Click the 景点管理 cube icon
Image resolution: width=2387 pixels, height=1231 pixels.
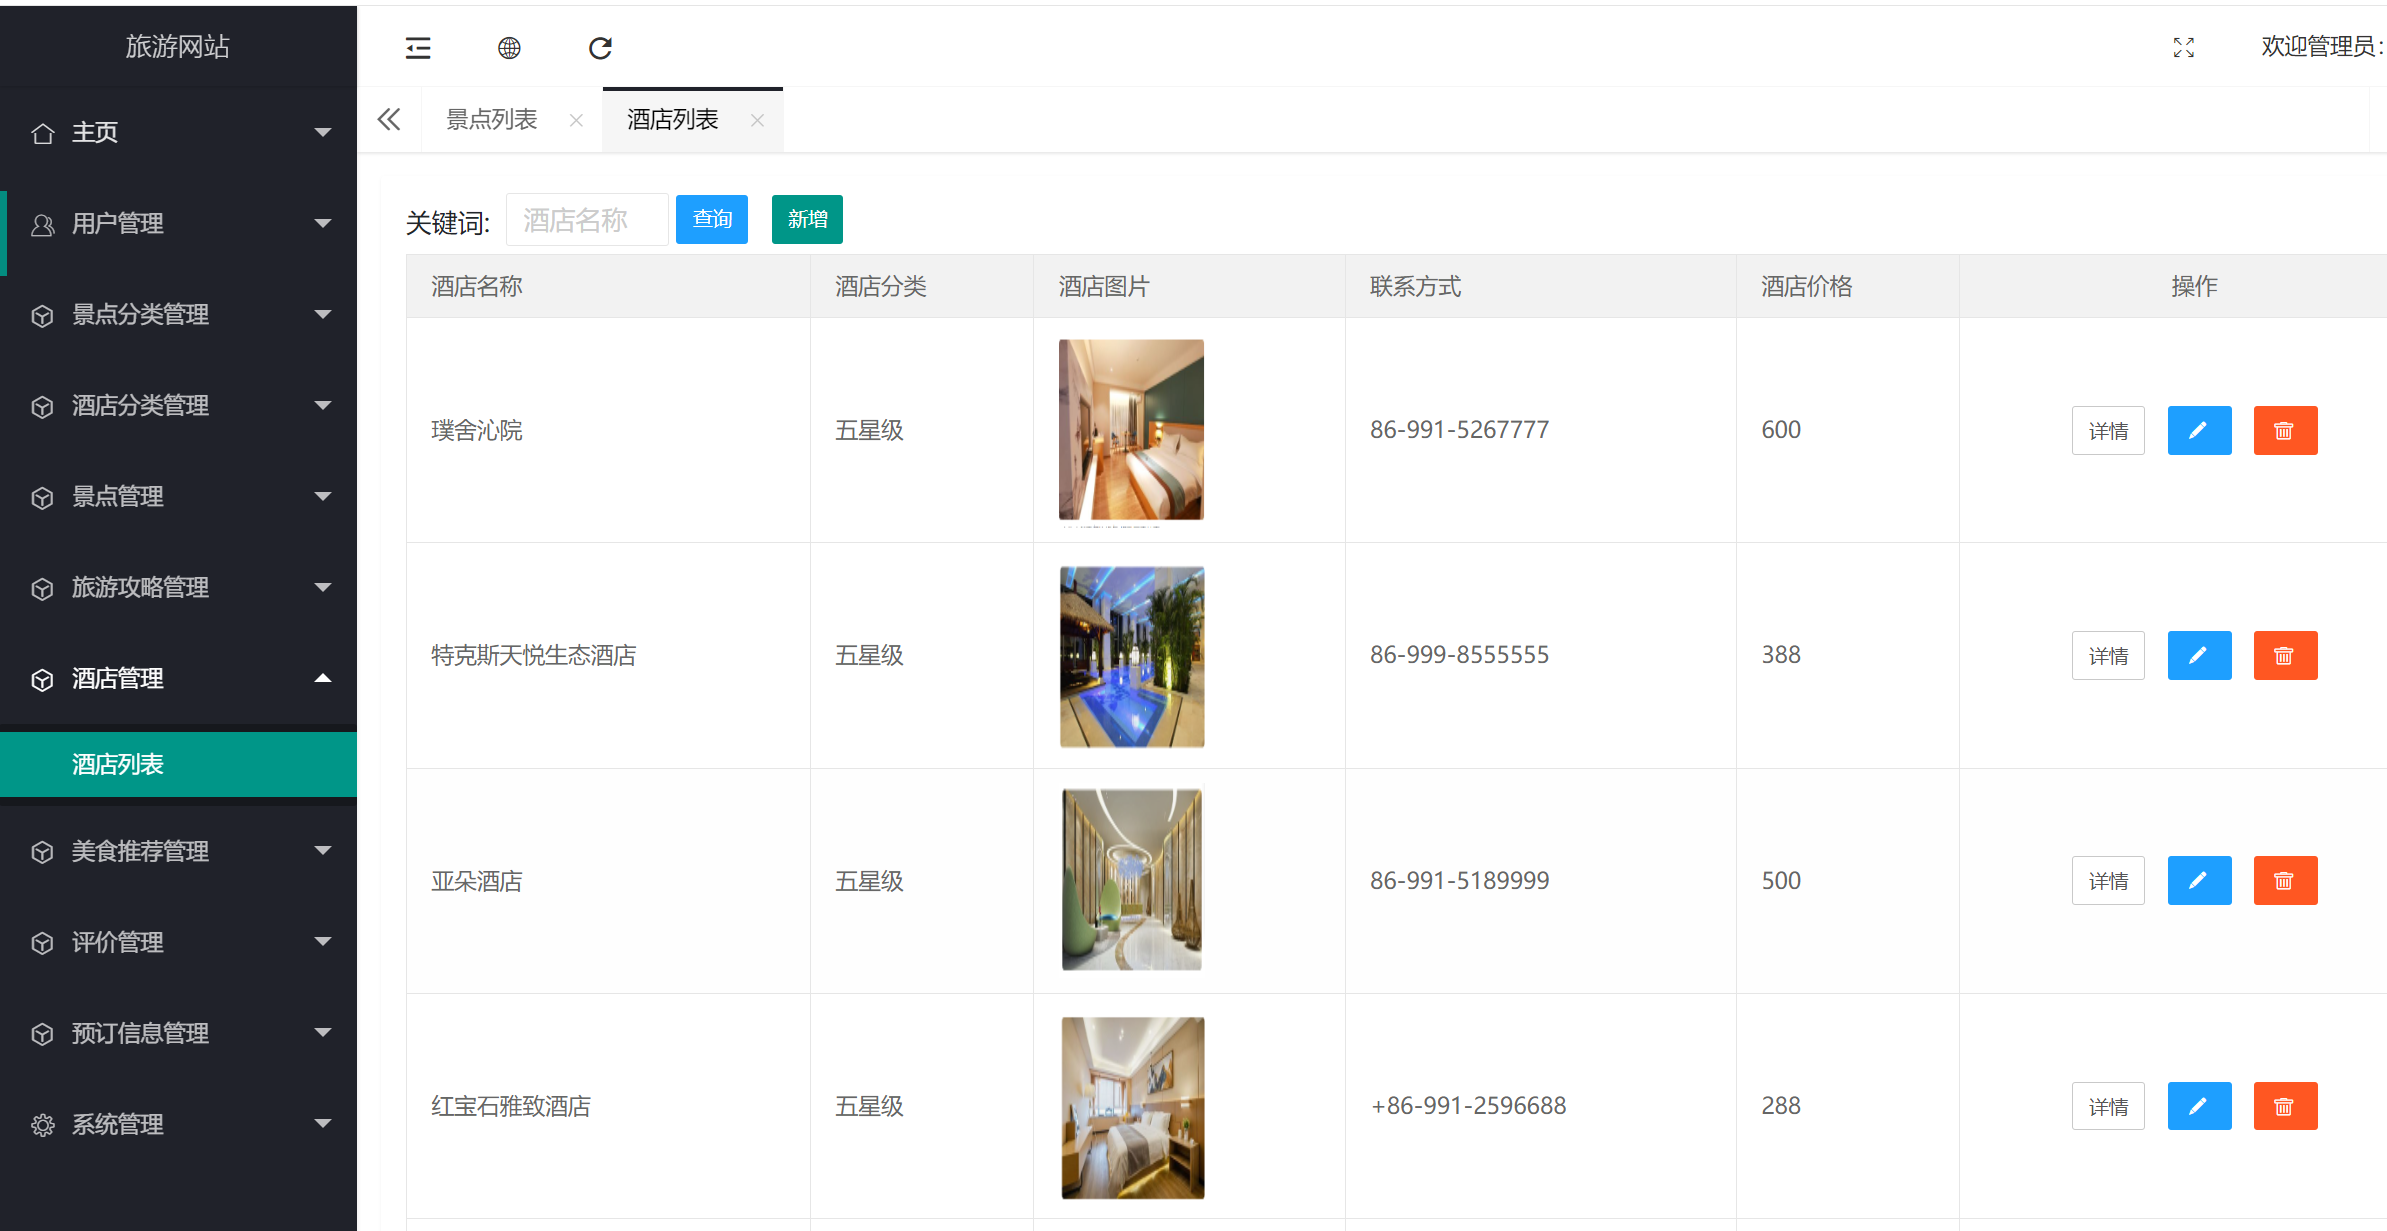tap(42, 498)
